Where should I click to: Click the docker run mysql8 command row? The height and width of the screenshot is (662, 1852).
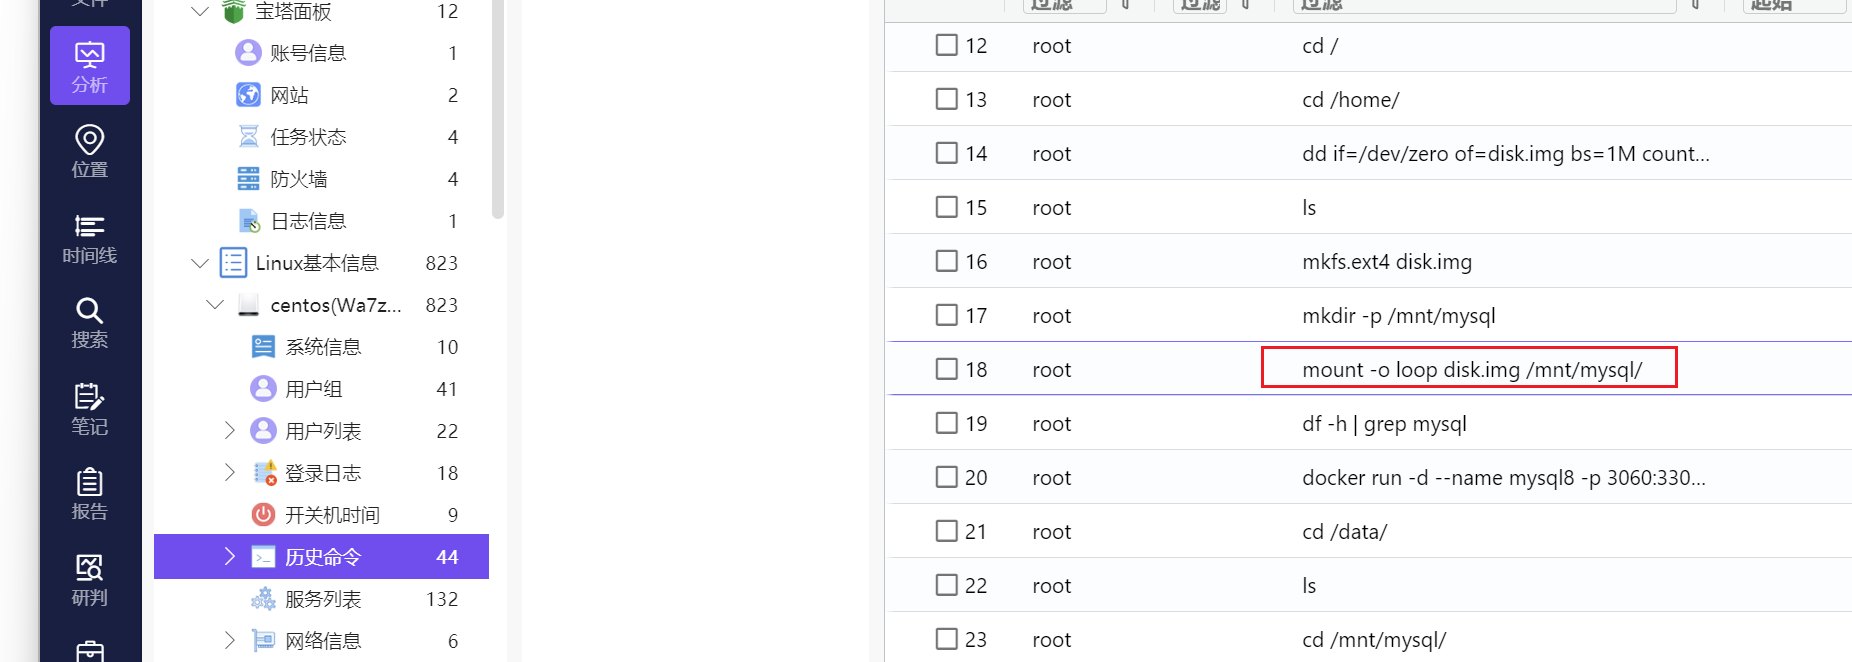click(x=1503, y=478)
